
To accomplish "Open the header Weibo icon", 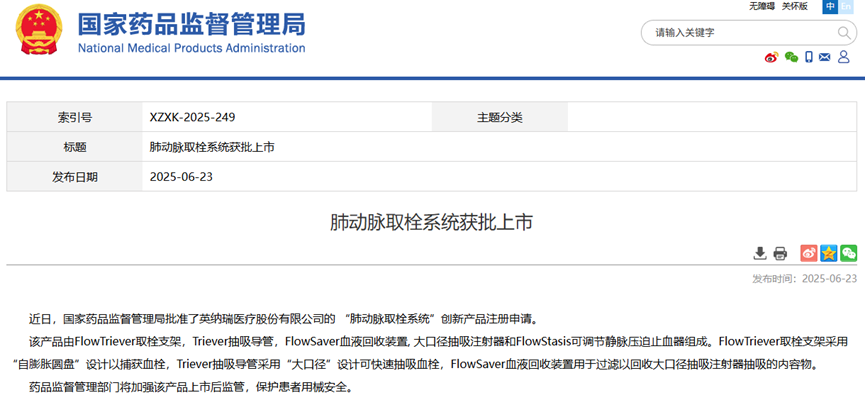I will (771, 57).
